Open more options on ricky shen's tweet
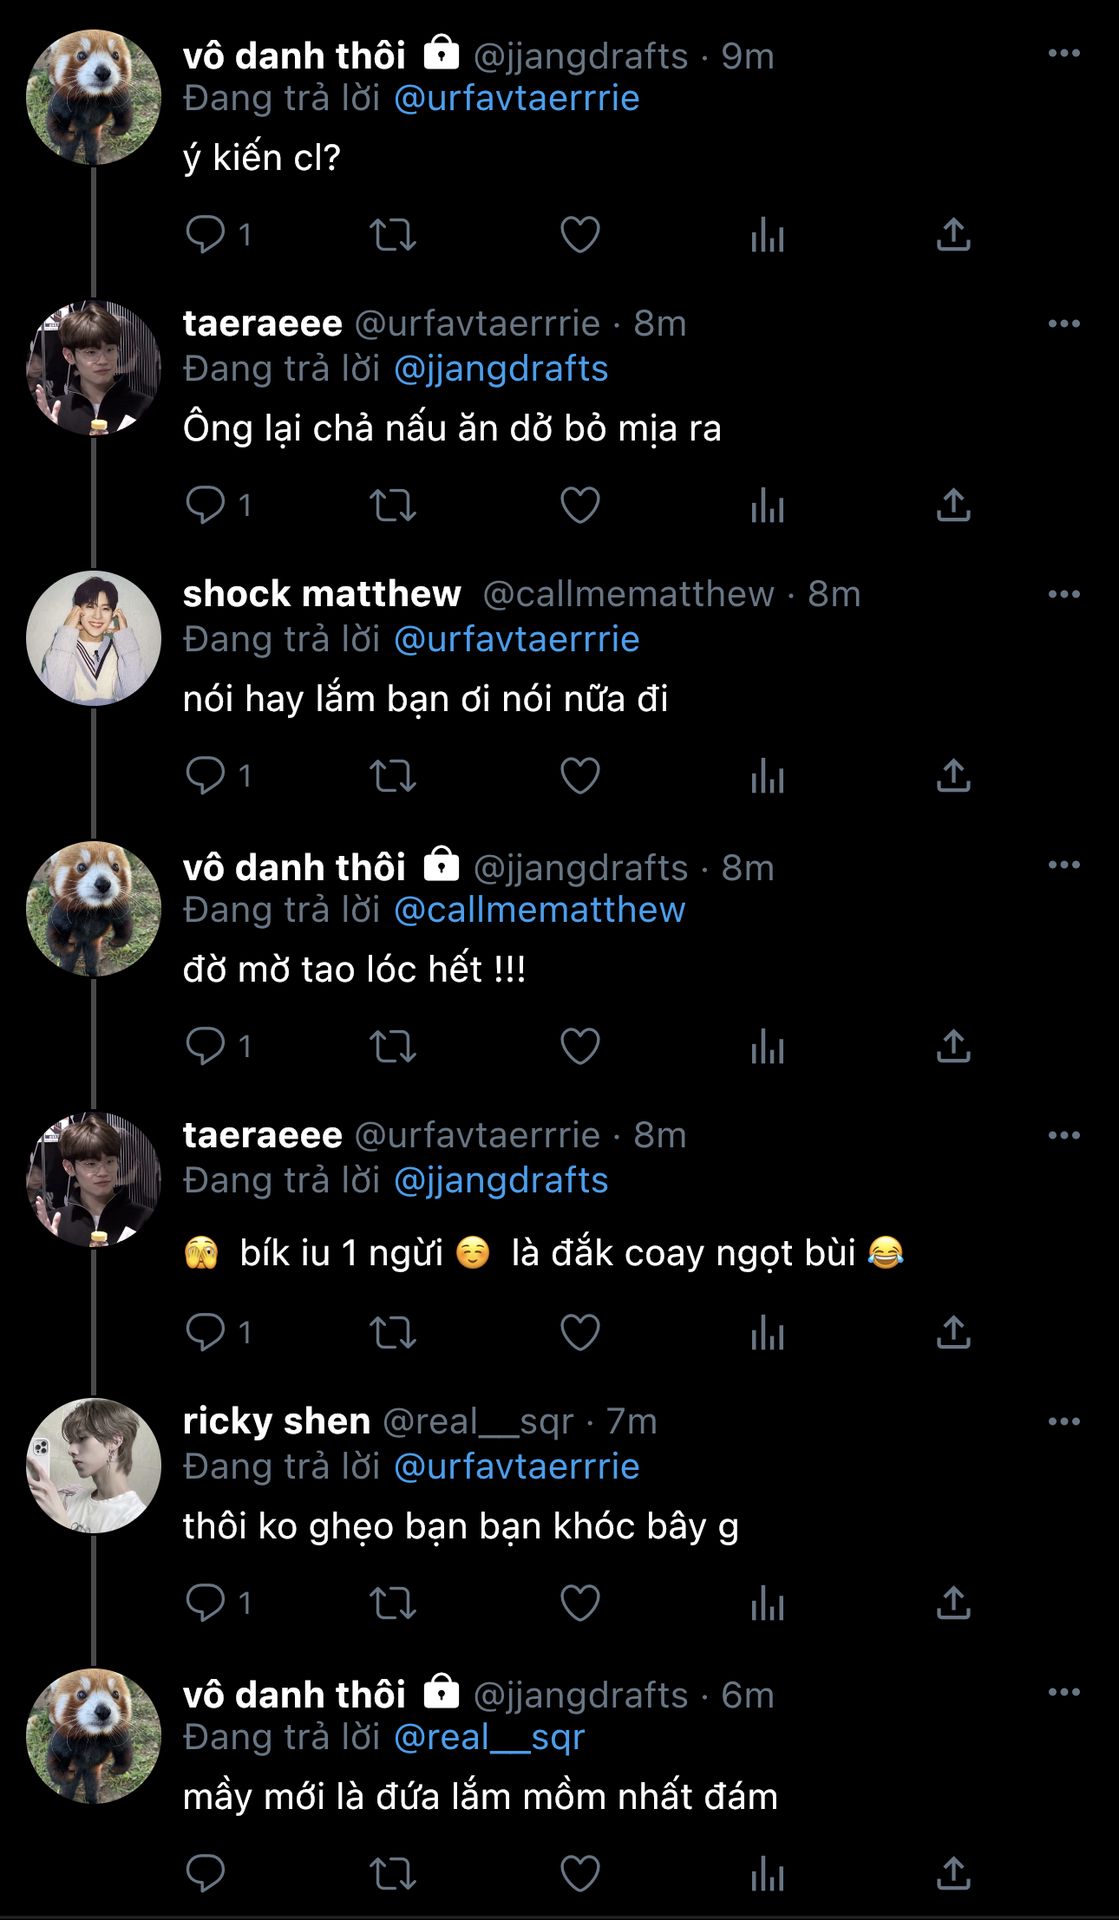 pyautogui.click(x=1063, y=1421)
